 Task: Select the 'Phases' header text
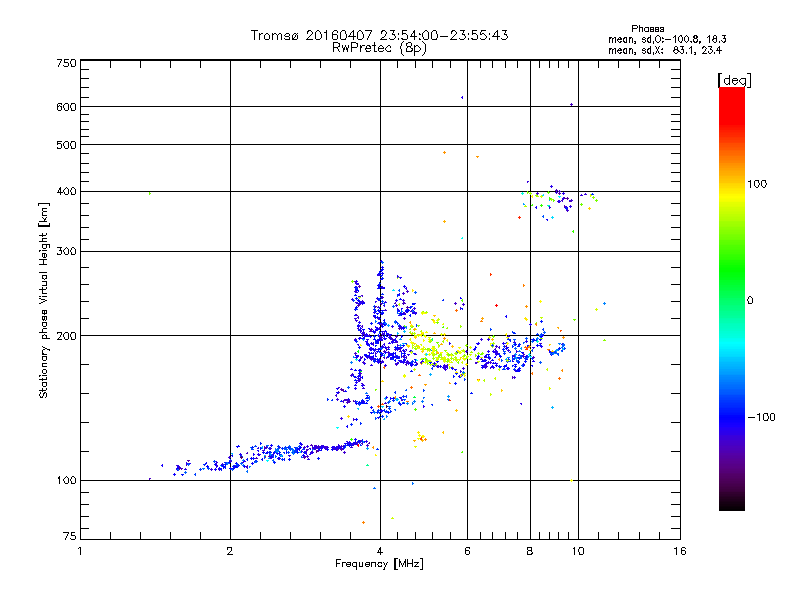click(647, 29)
